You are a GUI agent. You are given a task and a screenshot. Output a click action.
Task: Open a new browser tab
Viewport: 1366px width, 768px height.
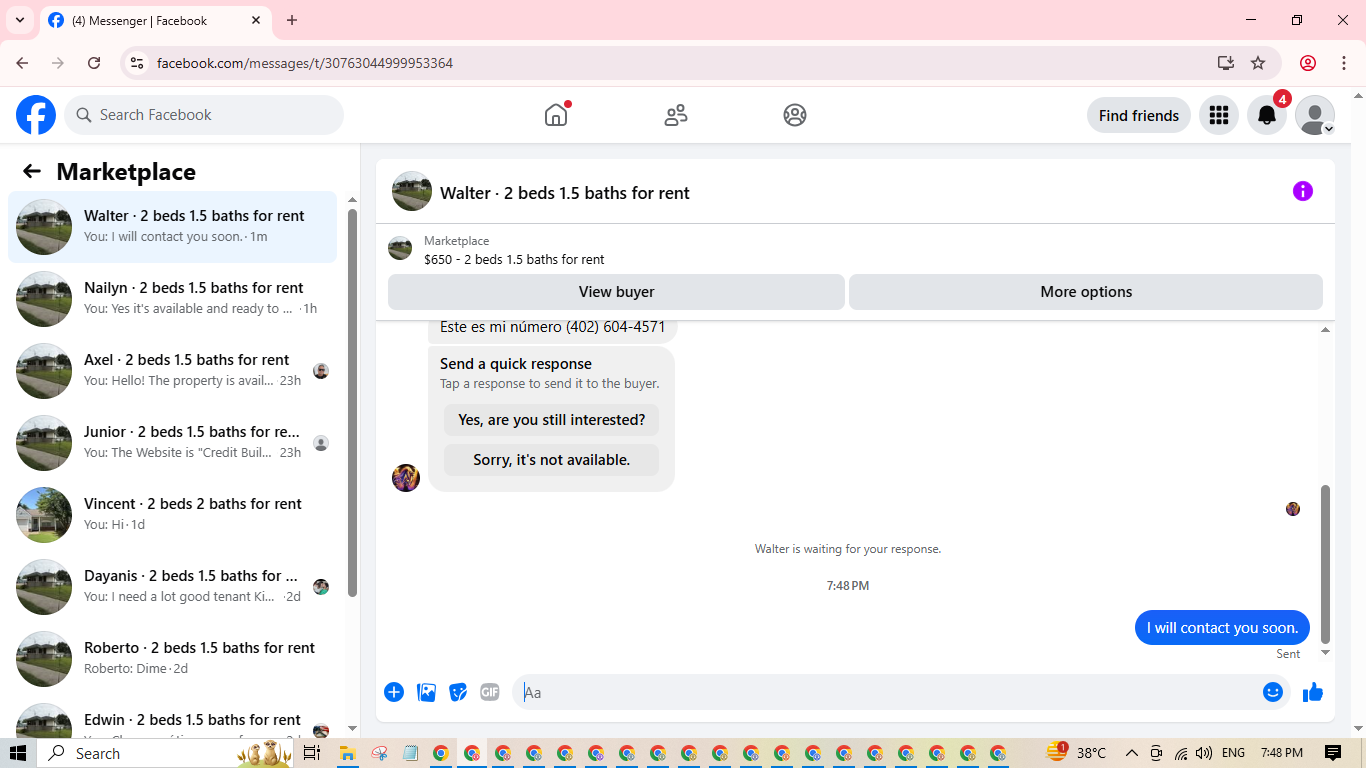click(292, 20)
